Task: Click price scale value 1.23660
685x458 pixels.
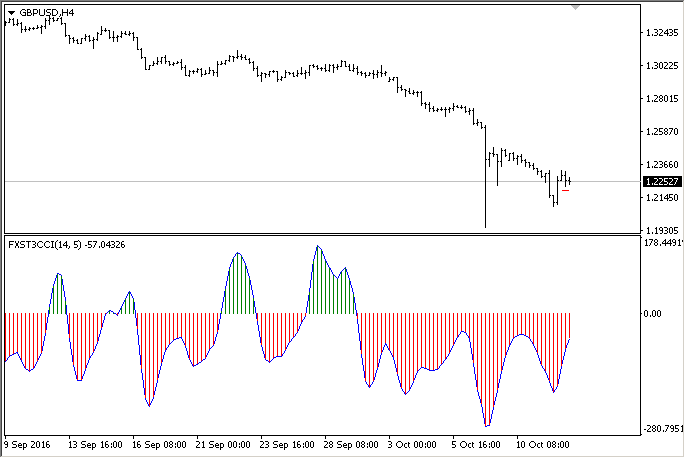Action: (662, 165)
